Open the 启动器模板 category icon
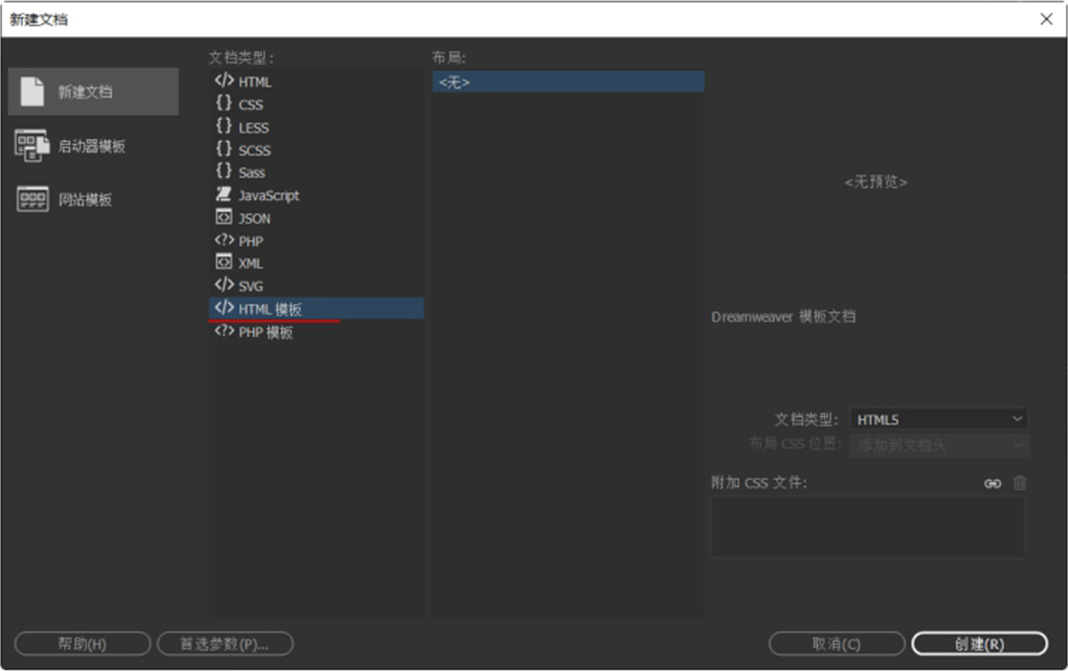Screen dimensions: 1068x671 click(32, 146)
